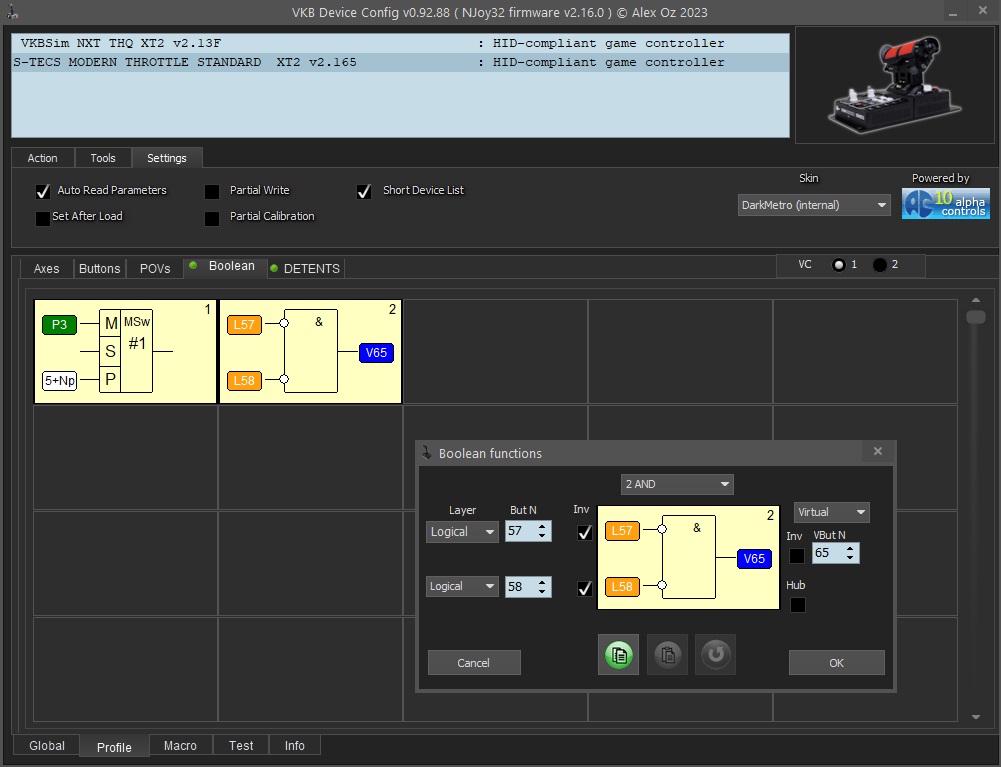1001x767 pixels.
Task: Click the paste clipboard icon in Boolean functions
Action: [667, 655]
